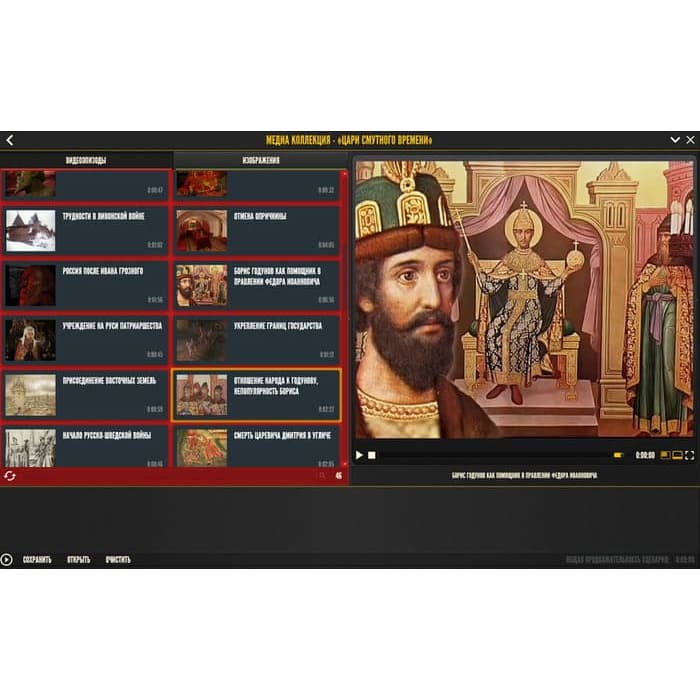Image resolution: width=700 pixels, height=700 pixels.
Task: Open search with the magnifier icon
Action: (x=322, y=476)
